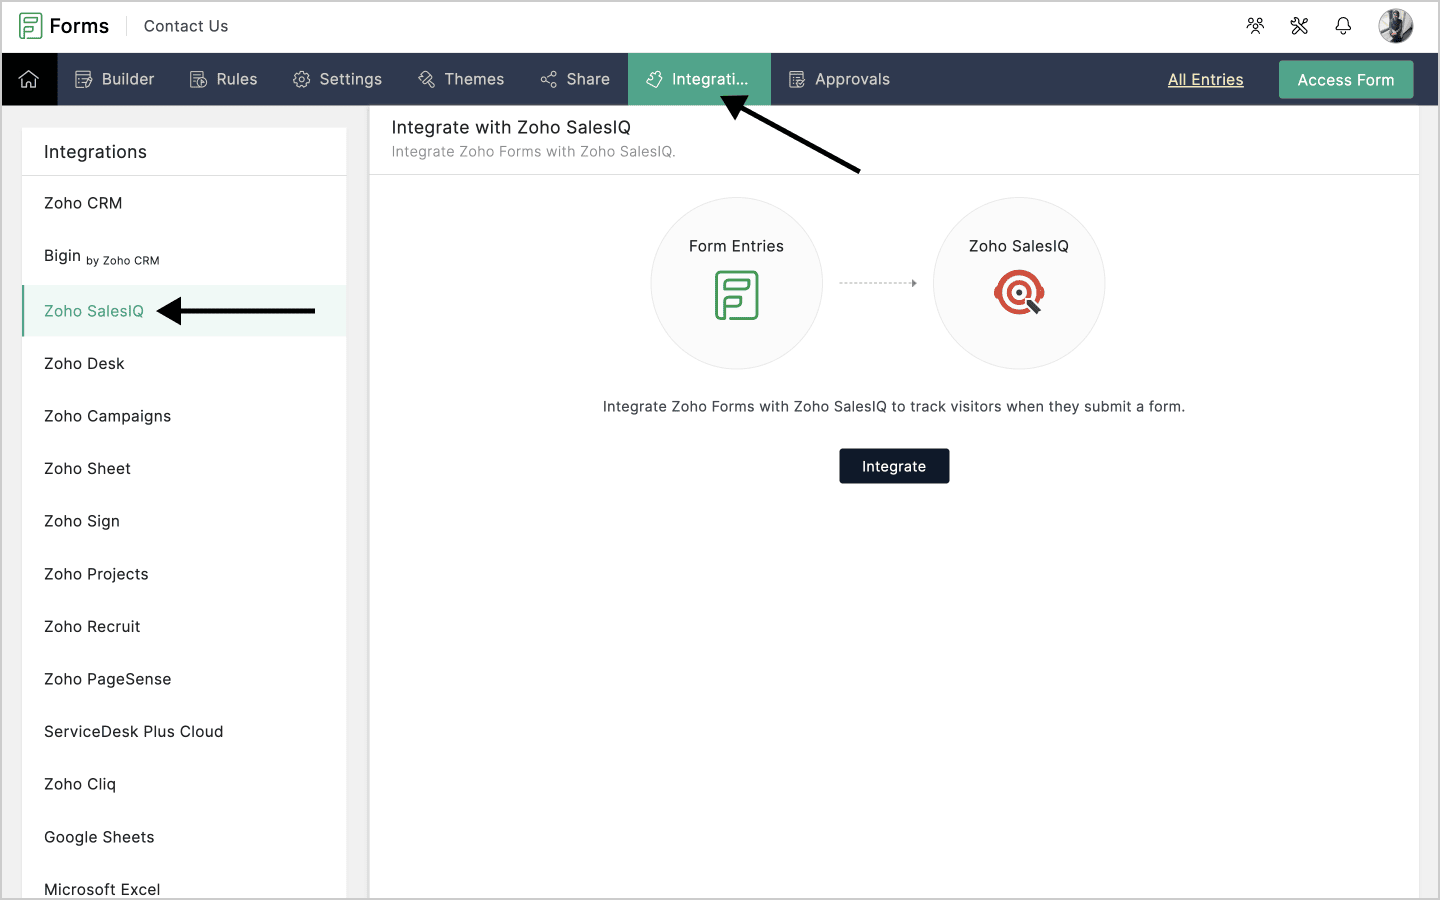Viewport: 1440px width, 900px height.
Task: Select Zoho Desk integration
Action: pos(184,364)
